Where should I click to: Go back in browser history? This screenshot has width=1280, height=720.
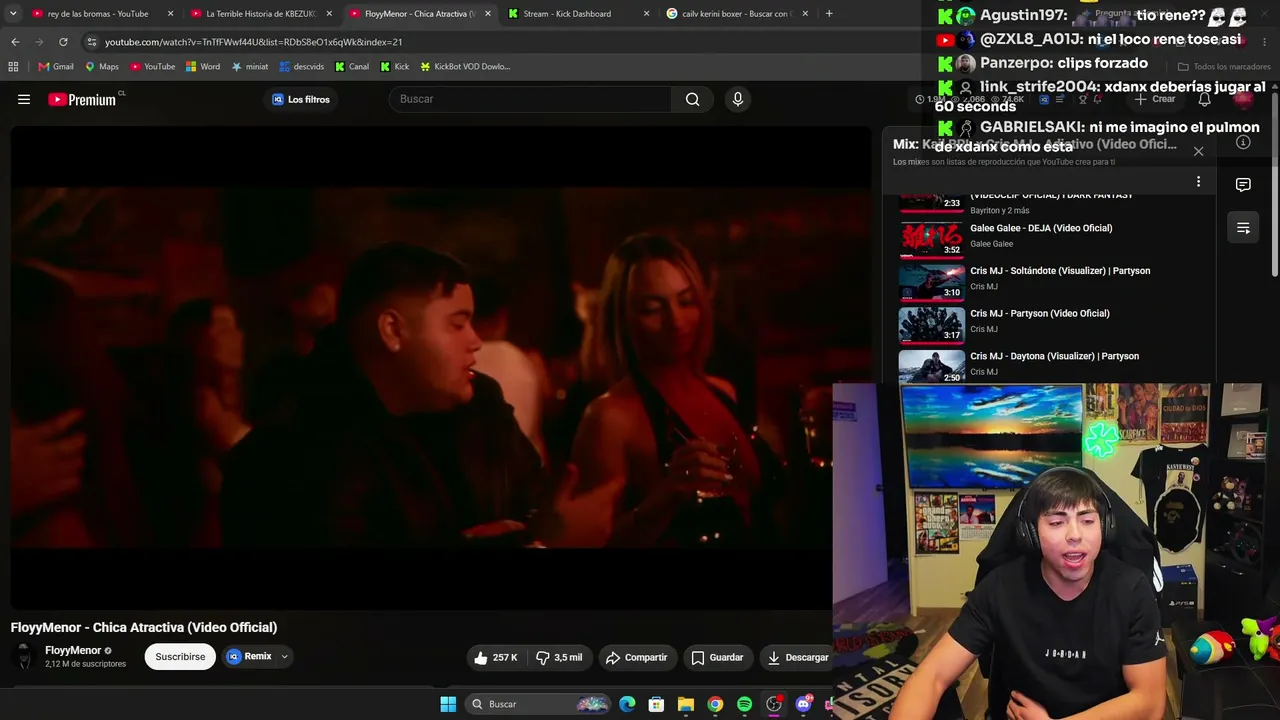point(15,42)
